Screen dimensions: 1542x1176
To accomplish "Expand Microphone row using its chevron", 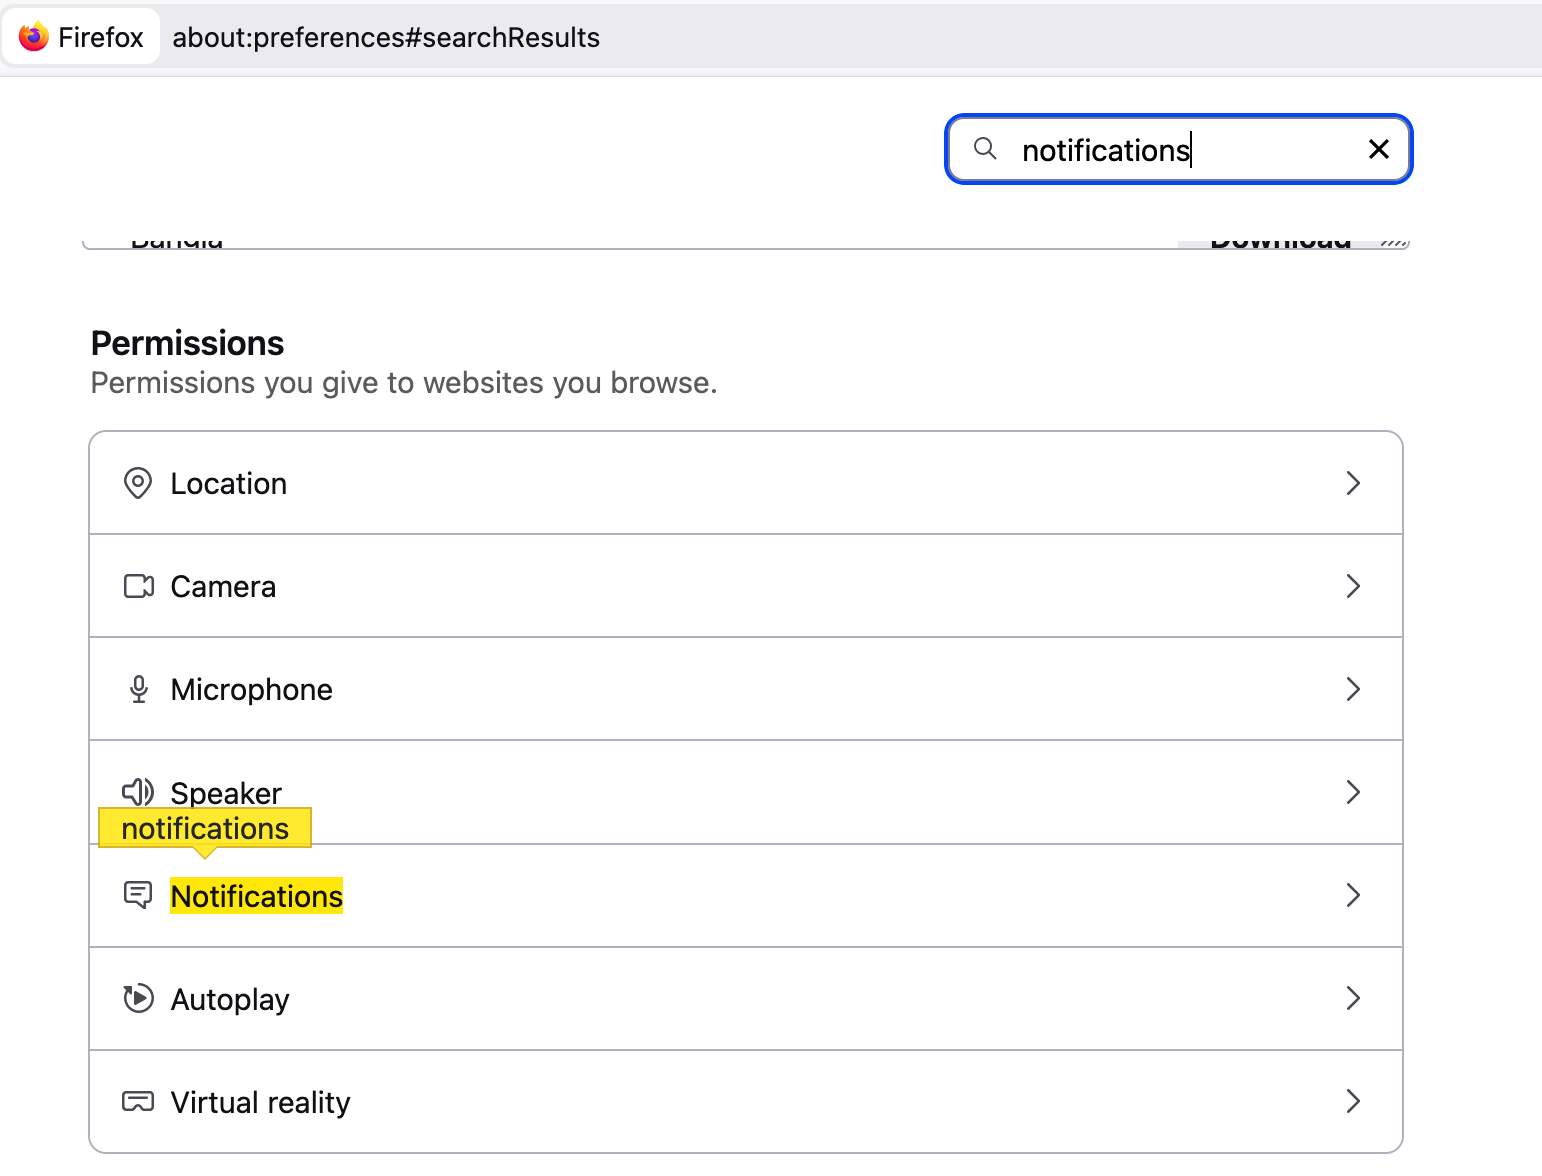I will click(1352, 689).
